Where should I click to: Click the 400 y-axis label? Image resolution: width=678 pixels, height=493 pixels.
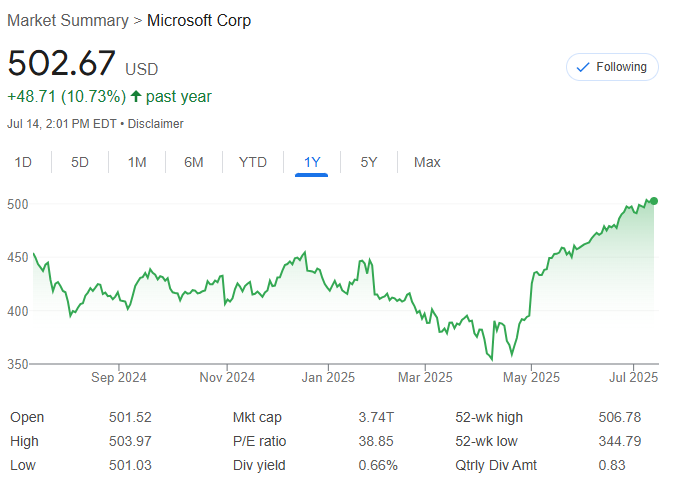(18, 311)
